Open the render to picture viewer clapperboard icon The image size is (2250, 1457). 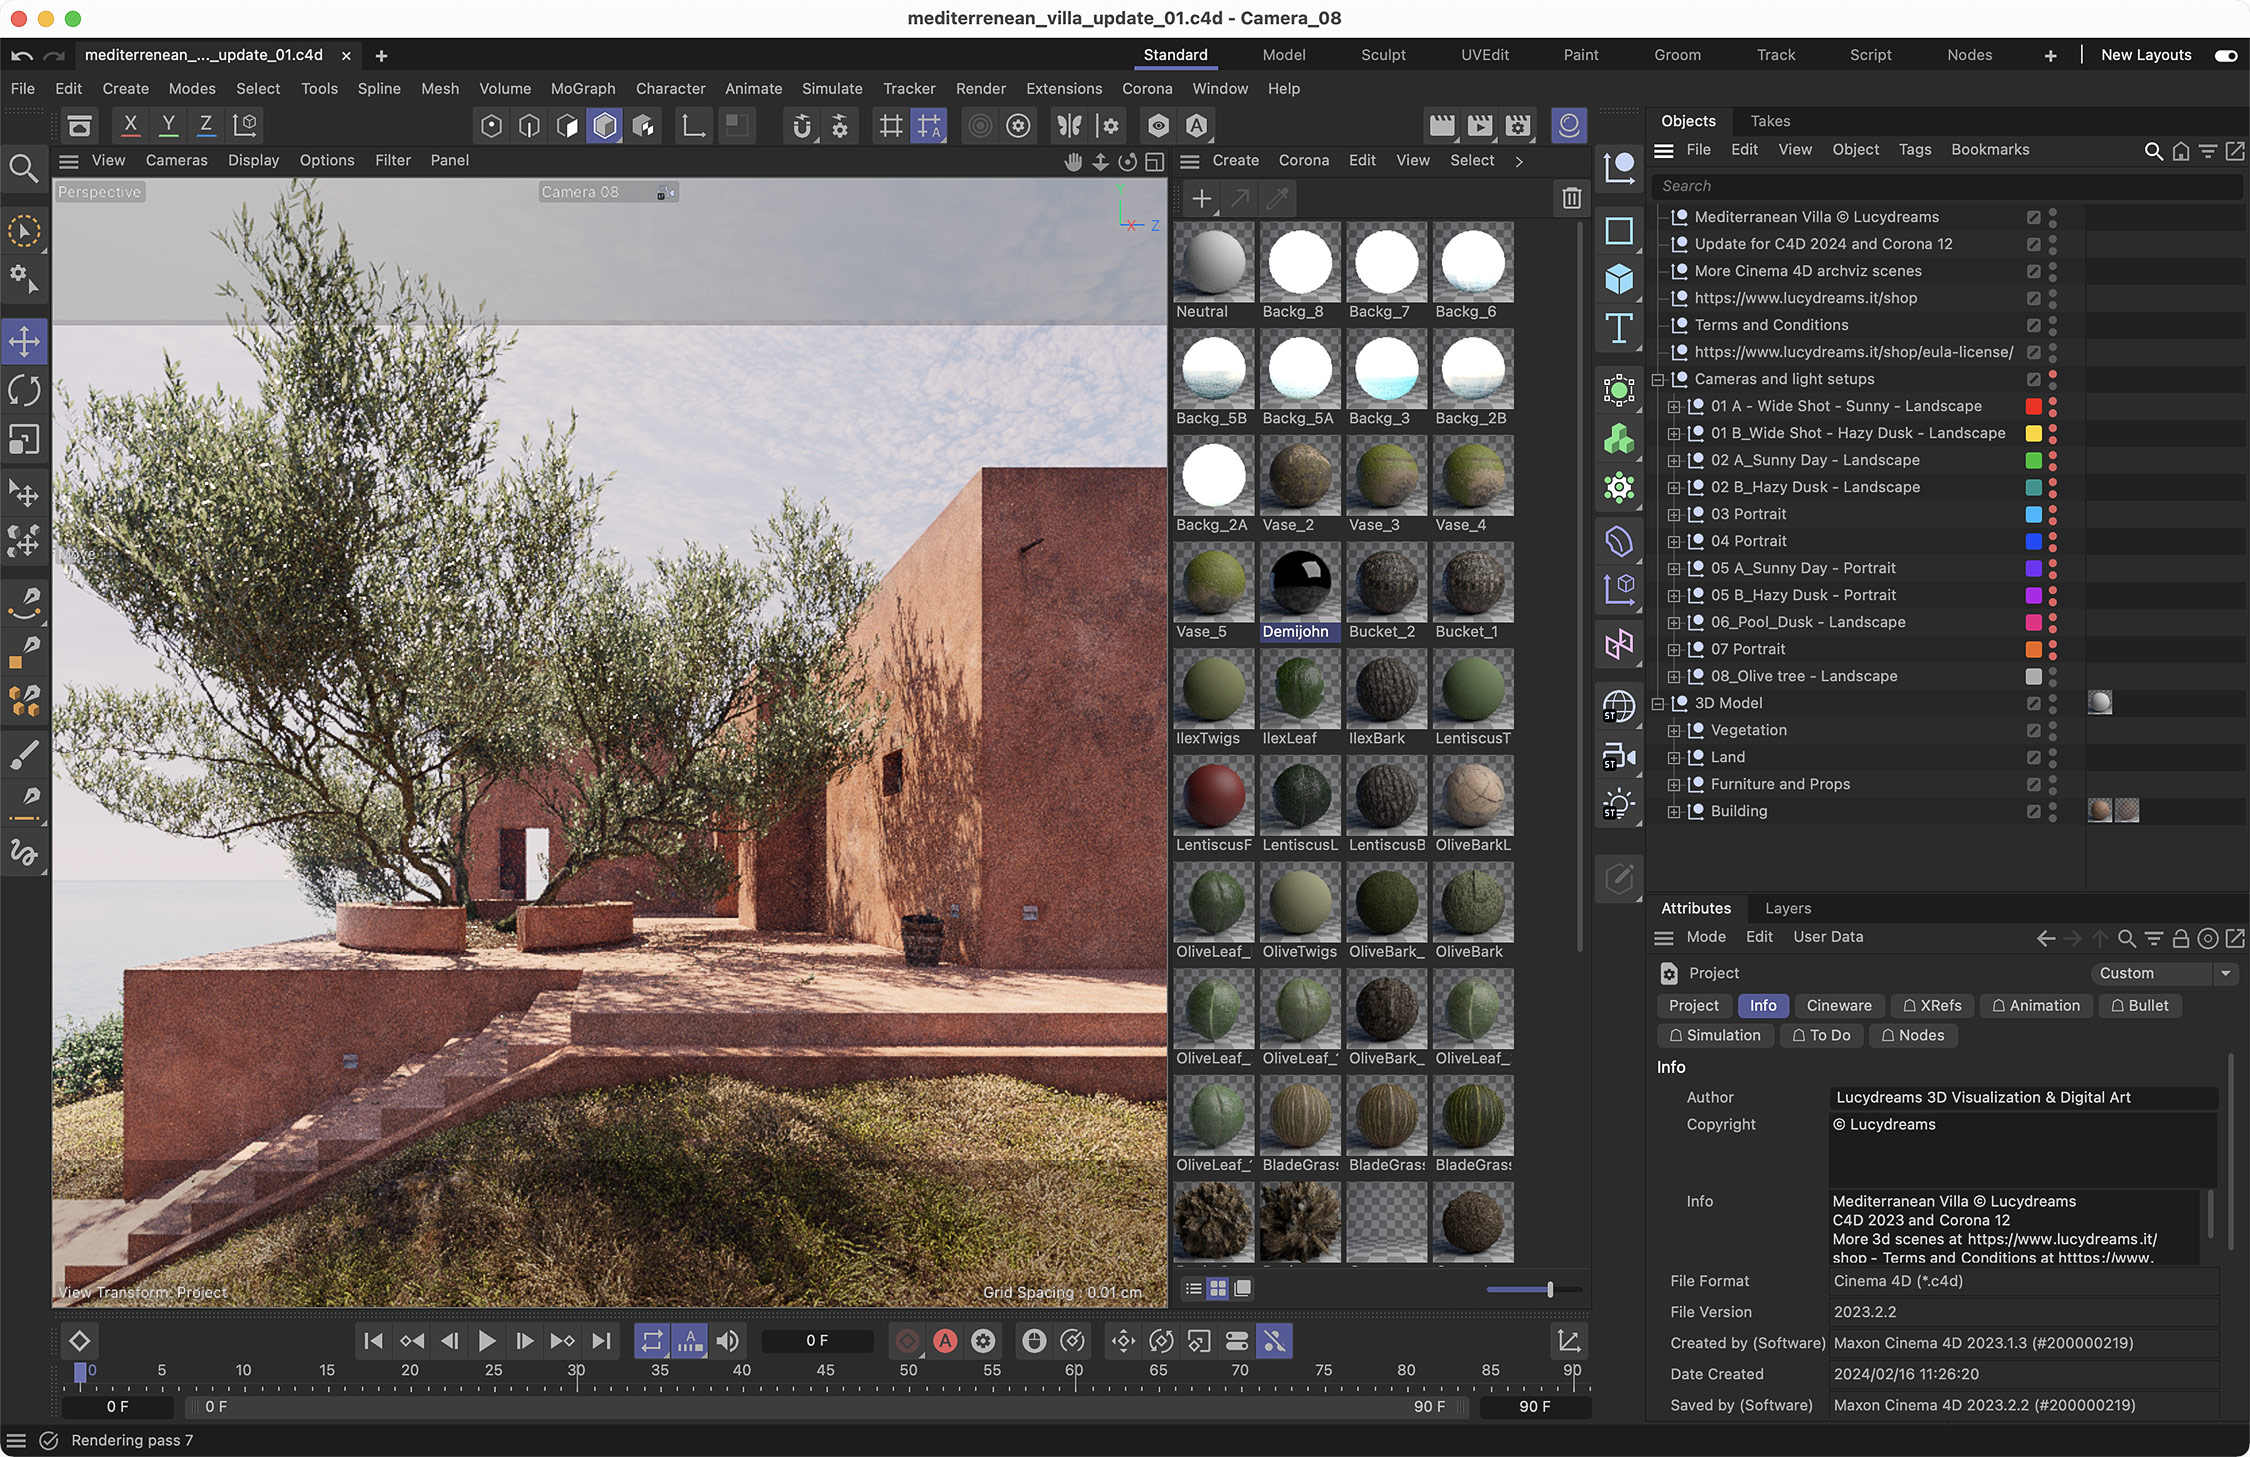click(x=1480, y=125)
